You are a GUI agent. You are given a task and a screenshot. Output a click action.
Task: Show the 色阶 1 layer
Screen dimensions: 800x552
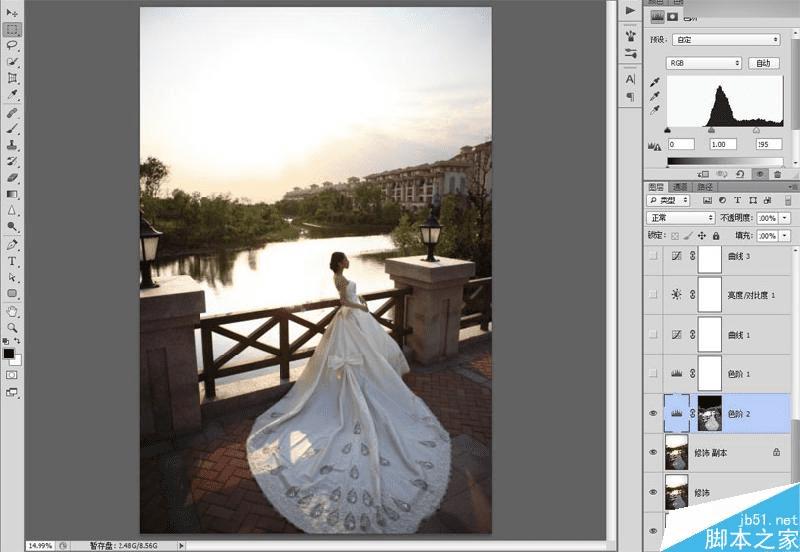point(653,373)
